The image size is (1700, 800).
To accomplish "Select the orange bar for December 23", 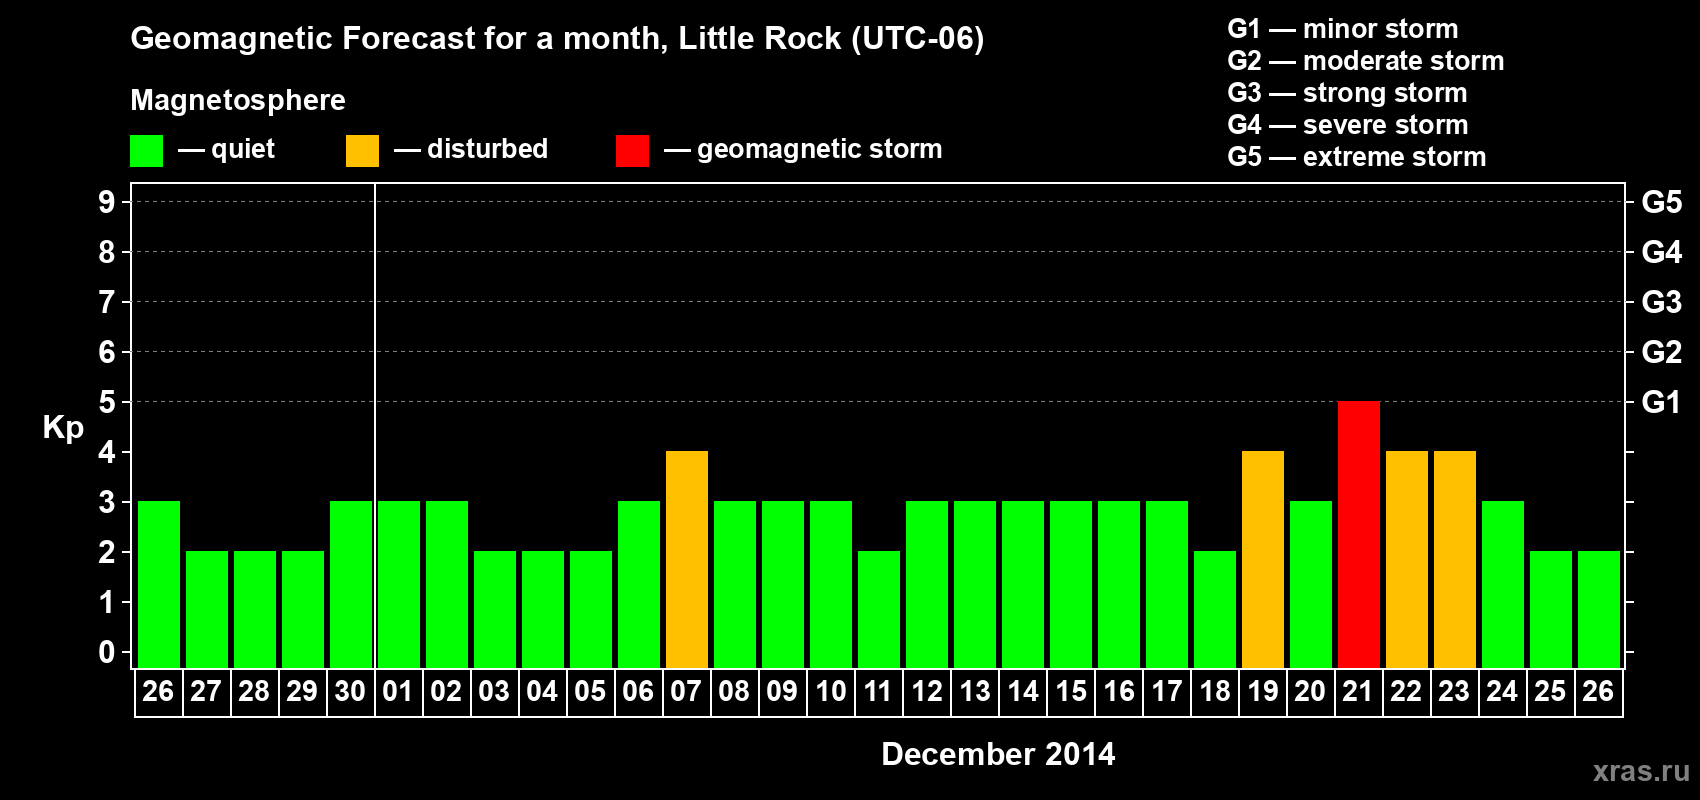I will pos(1455,559).
